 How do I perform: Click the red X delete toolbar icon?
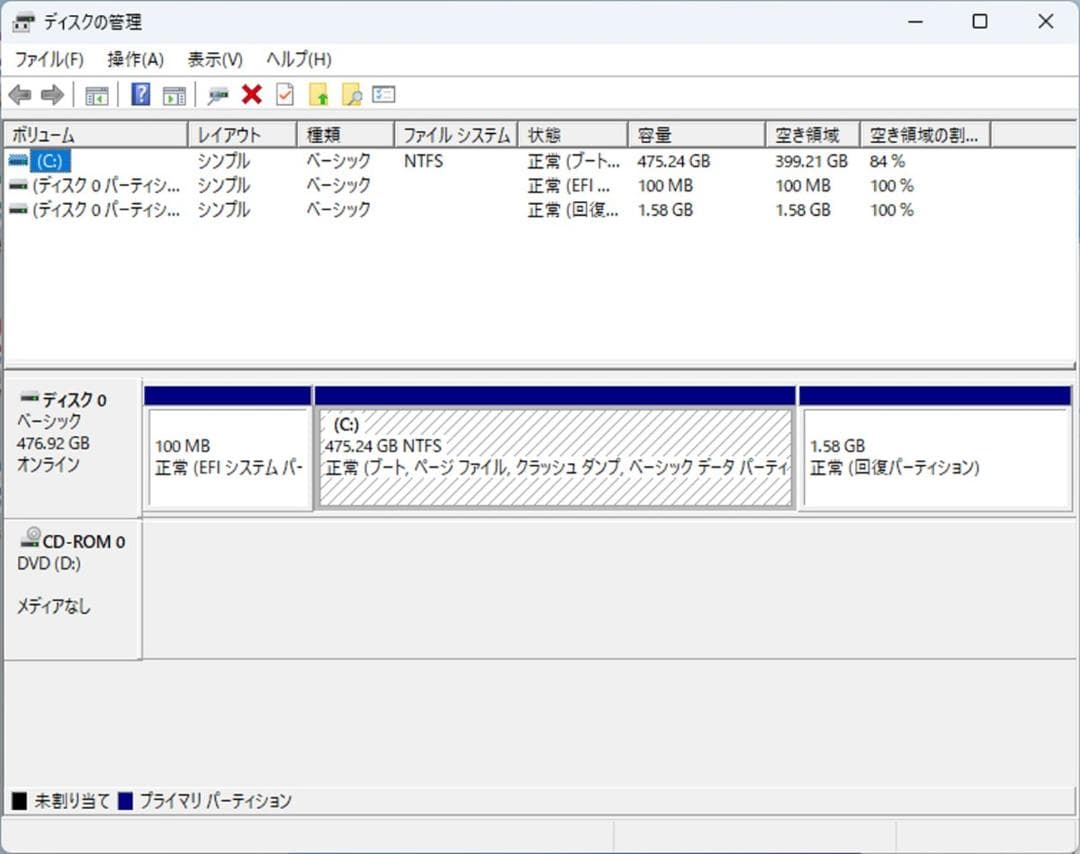[x=250, y=94]
